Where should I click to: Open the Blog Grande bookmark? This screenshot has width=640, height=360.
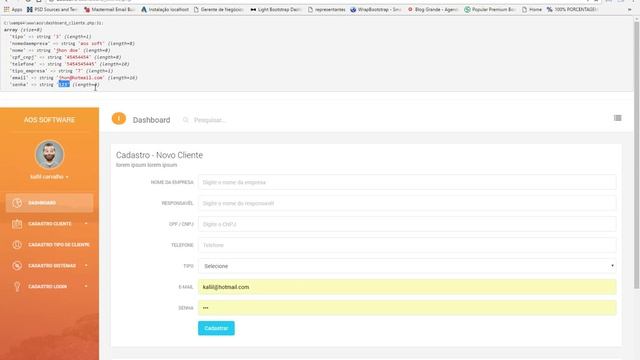[433, 9]
